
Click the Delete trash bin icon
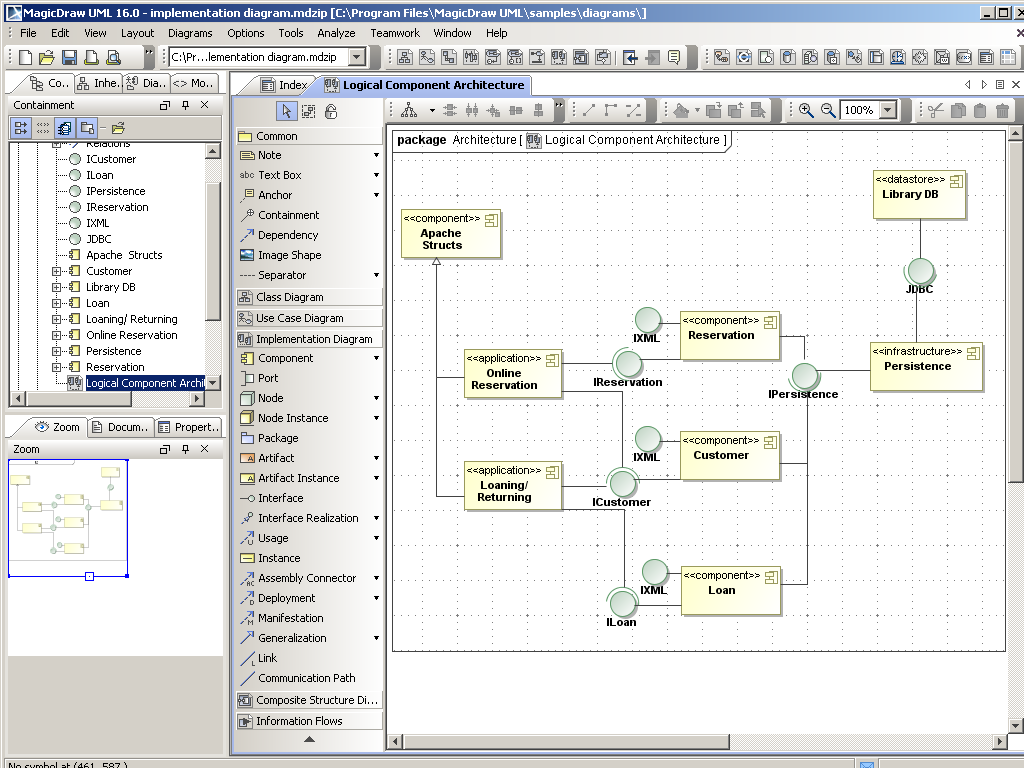[1002, 110]
